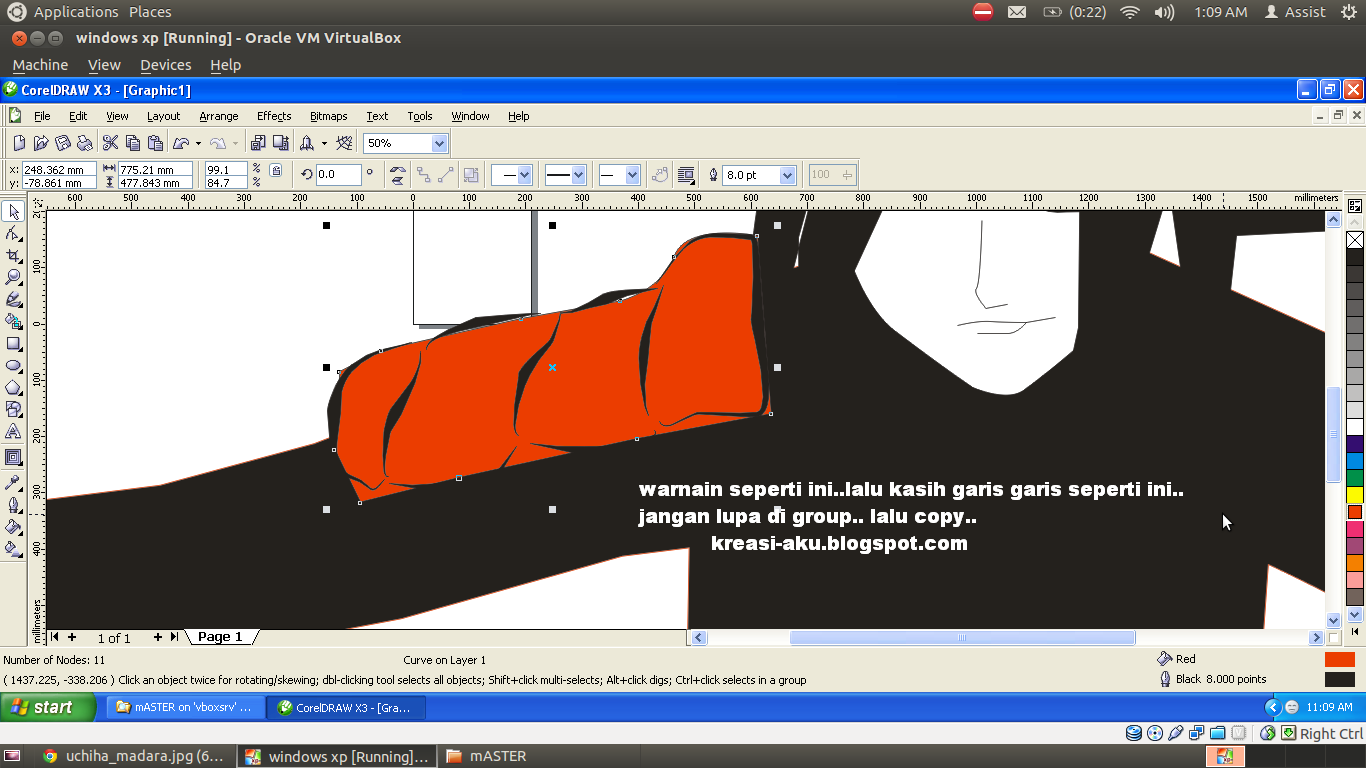Select the Interactive Blend tool

pyautogui.click(x=13, y=457)
